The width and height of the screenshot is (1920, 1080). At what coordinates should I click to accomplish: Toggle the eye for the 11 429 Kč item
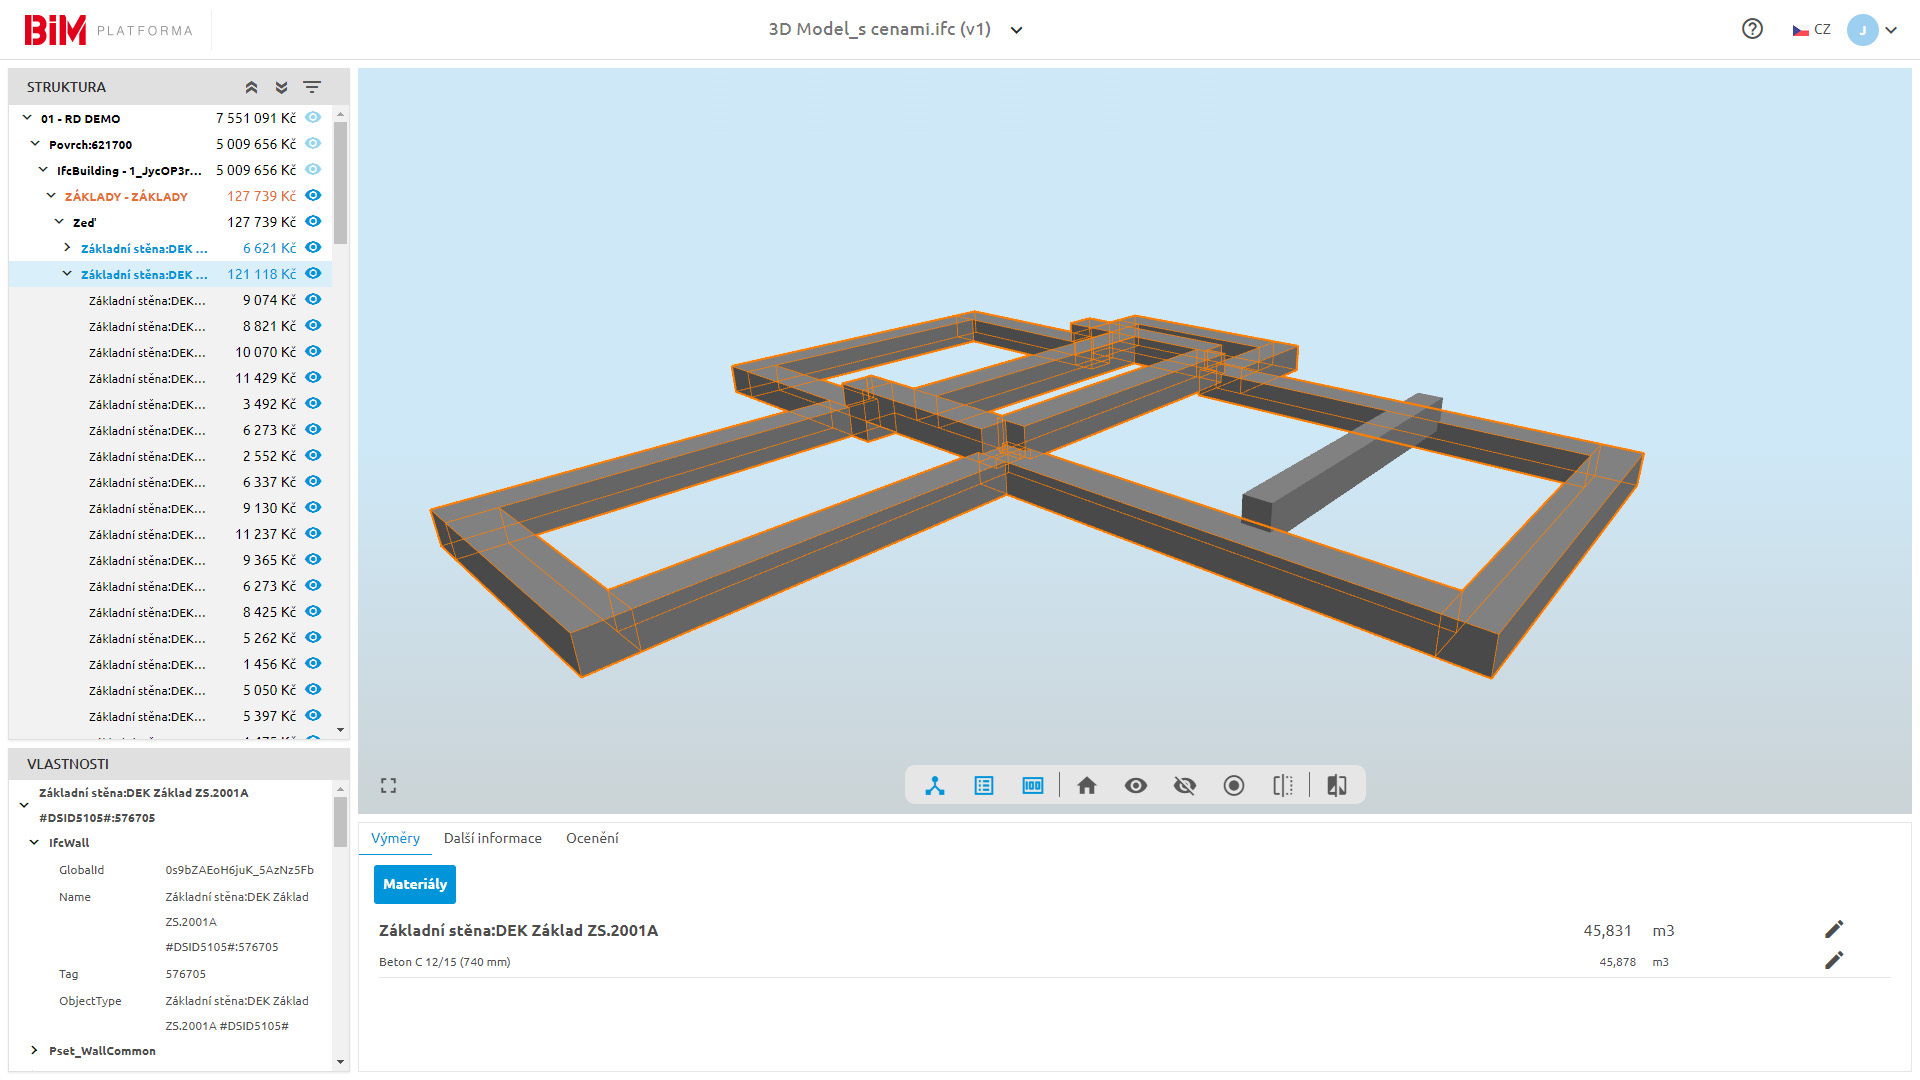(313, 378)
